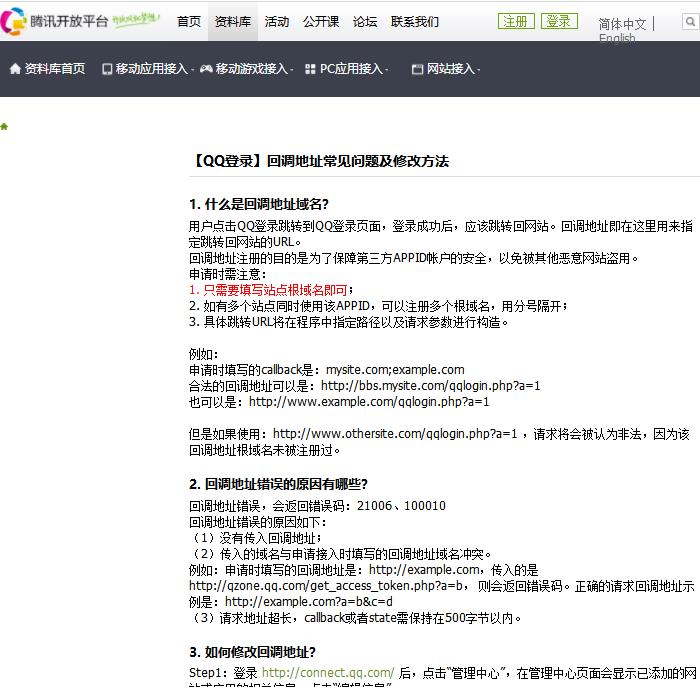Click the gamepad icon beside 移动游戏接入
Viewport: 700px width, 687px height.
coord(206,69)
